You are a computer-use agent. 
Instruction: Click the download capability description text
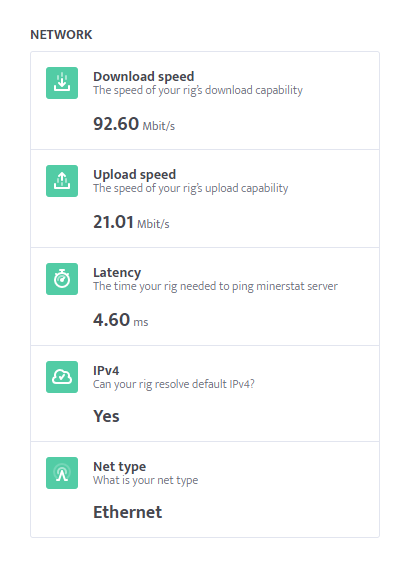[198, 90]
